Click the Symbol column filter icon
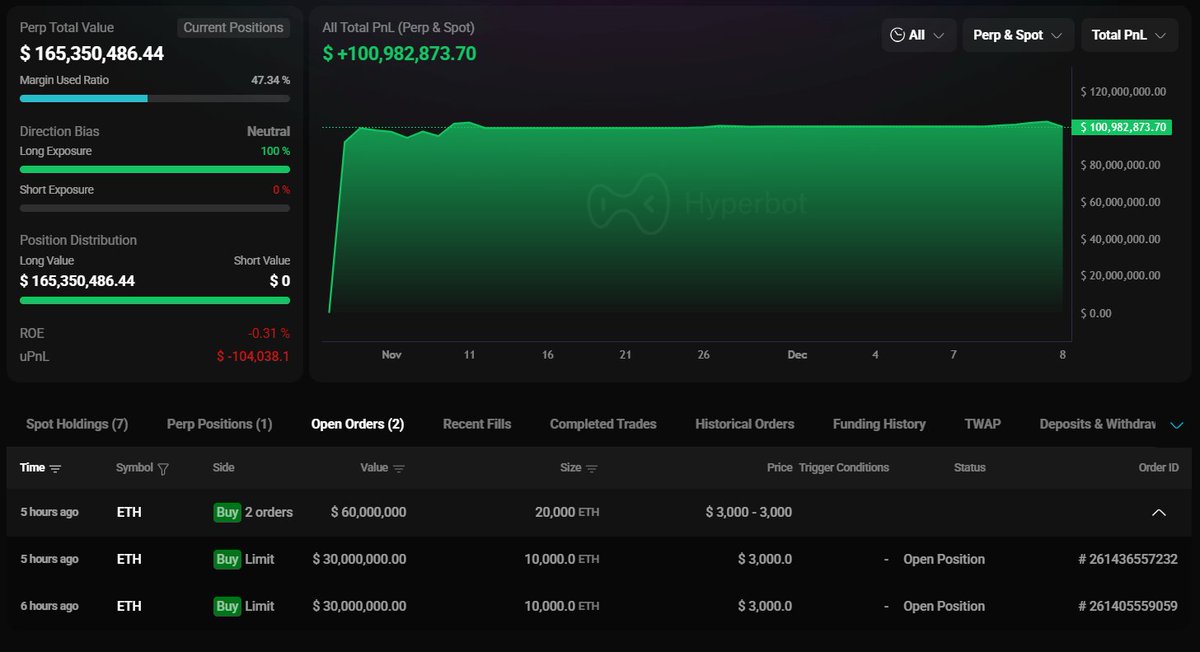This screenshot has width=1200, height=652. 163,468
